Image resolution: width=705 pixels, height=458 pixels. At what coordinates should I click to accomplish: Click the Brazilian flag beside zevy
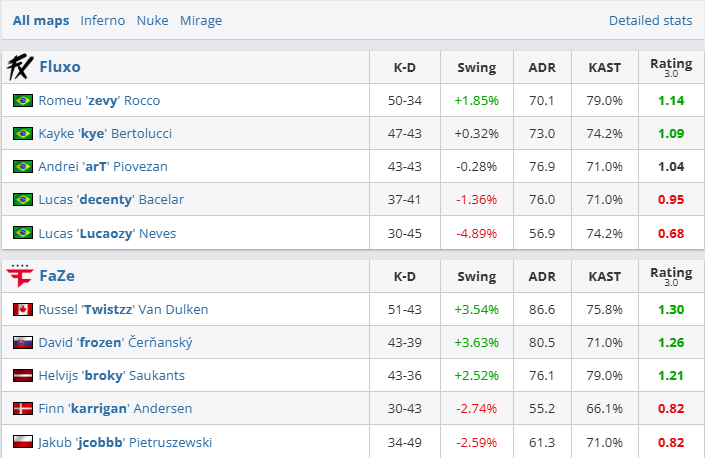tap(23, 100)
